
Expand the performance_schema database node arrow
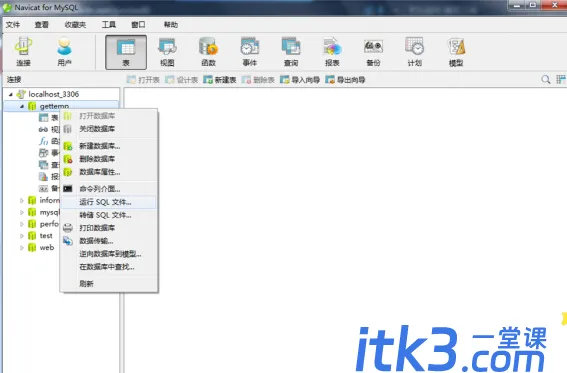(22, 224)
